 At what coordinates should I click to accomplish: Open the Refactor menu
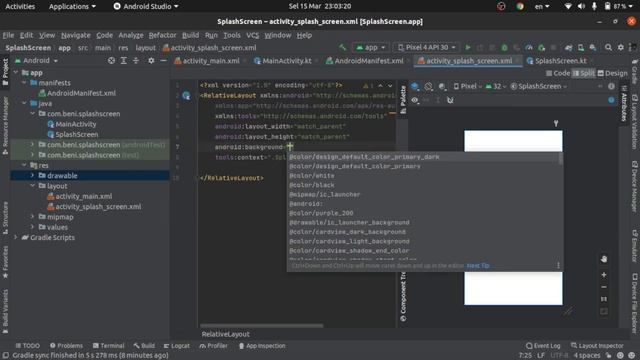(162, 35)
